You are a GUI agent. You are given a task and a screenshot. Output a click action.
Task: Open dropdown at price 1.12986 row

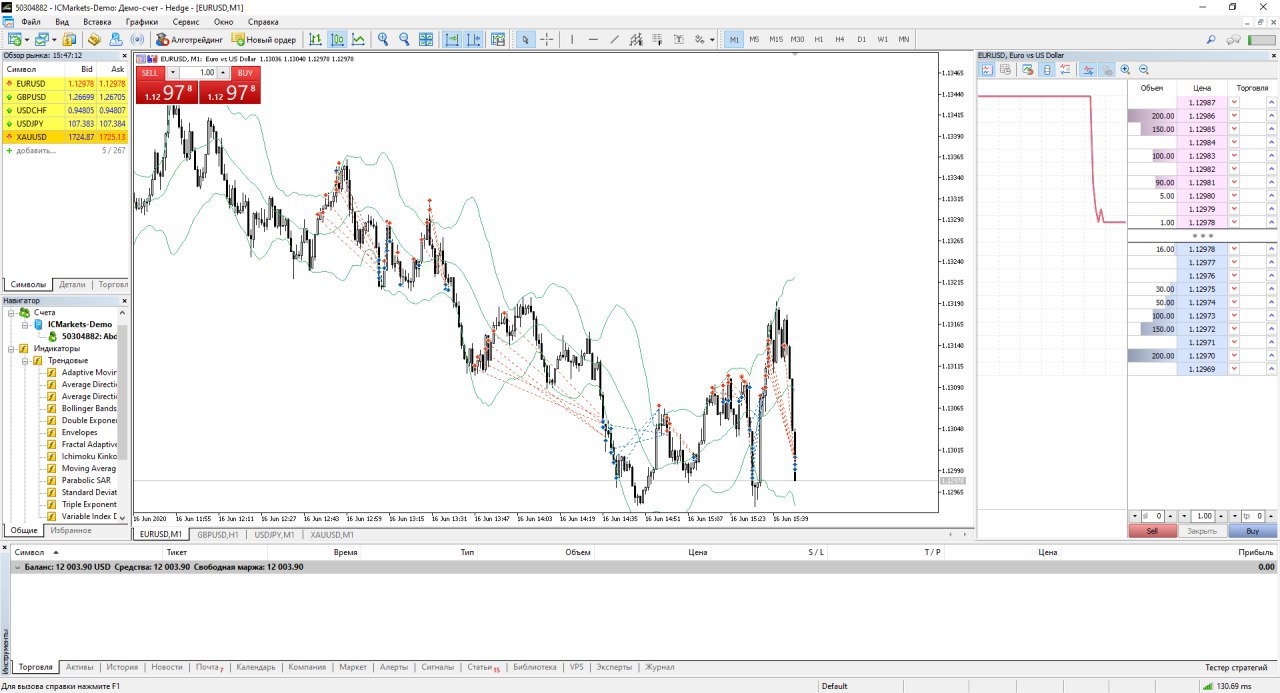point(1234,116)
